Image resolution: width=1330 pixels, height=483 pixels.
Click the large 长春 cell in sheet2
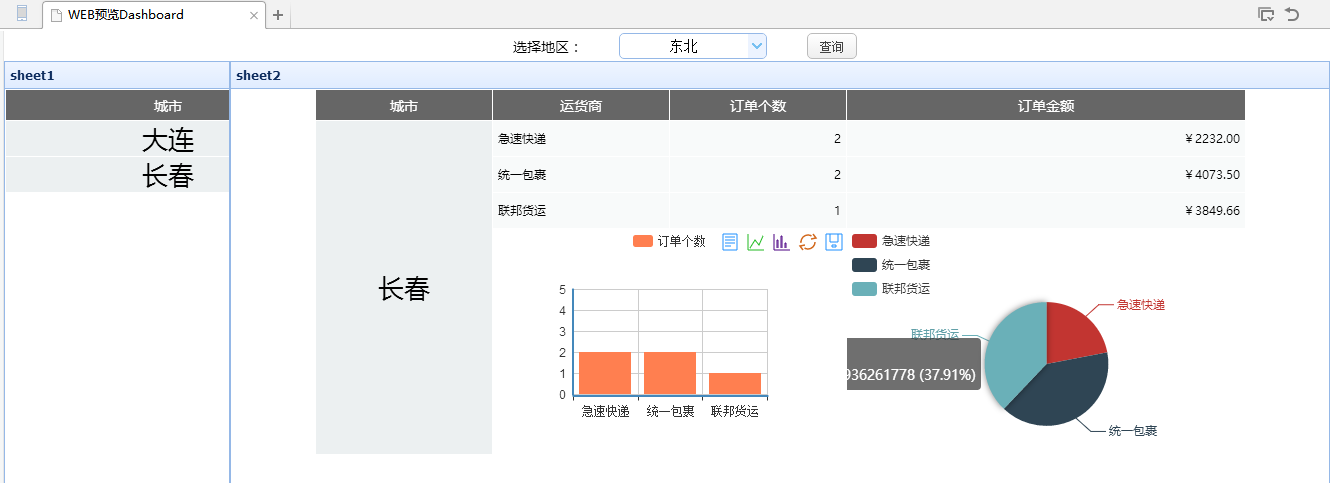(404, 288)
